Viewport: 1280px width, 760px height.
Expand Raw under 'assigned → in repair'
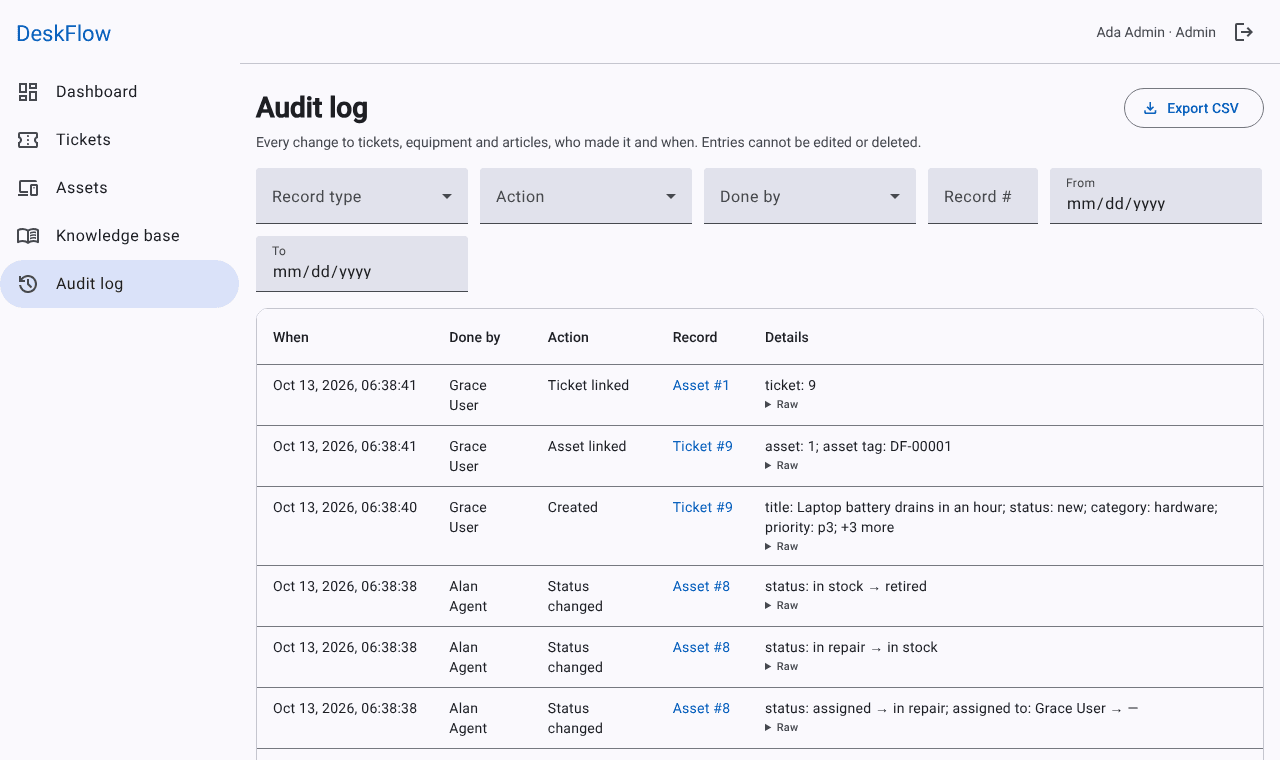pos(782,728)
